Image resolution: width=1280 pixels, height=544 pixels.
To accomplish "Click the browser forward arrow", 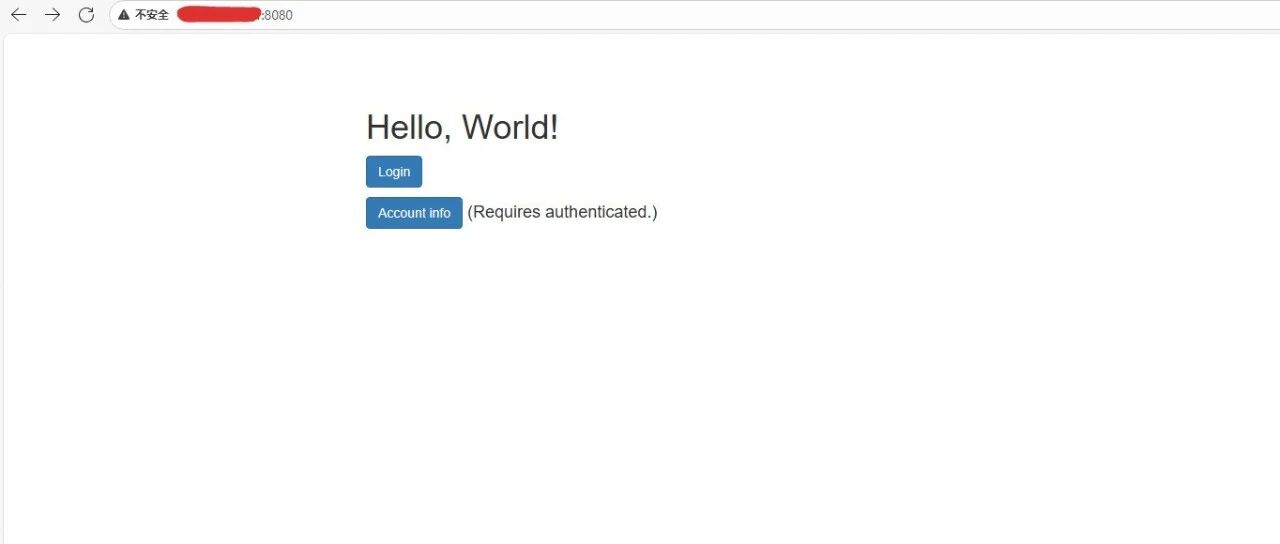I will click(x=53, y=15).
